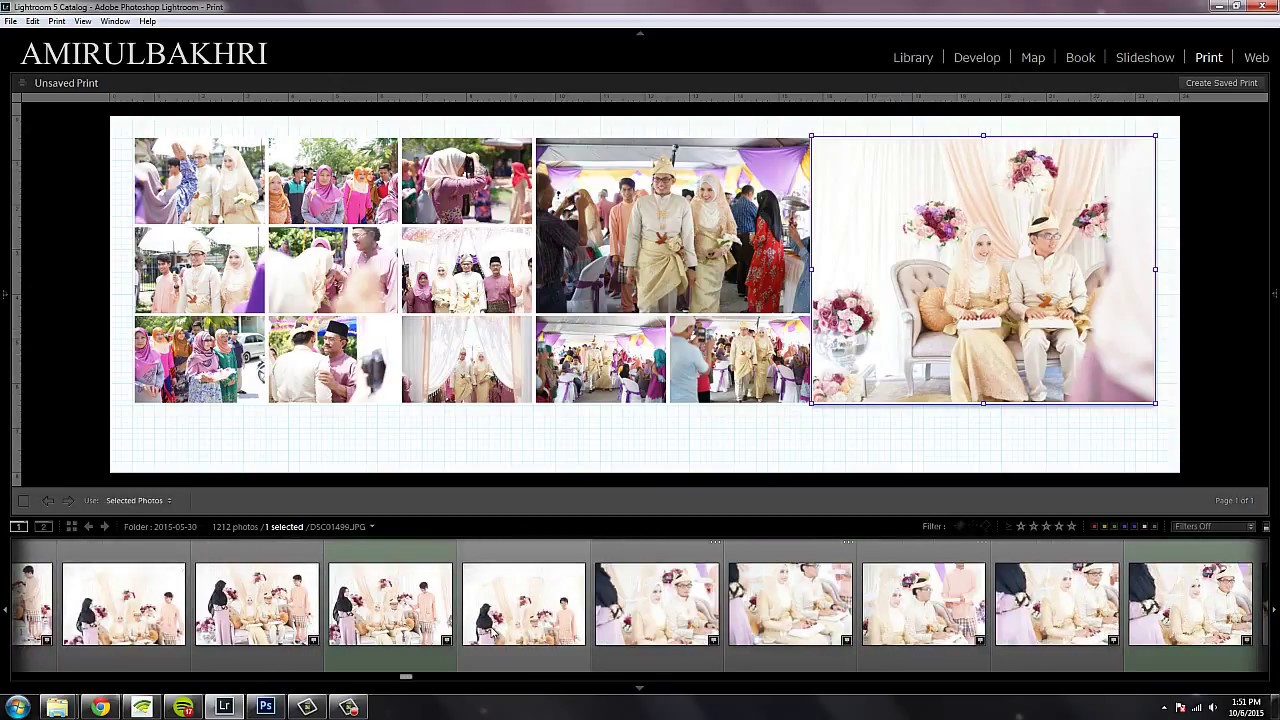Toggle the rejected flag filter icon
This screenshot has width=1280, height=720.
tap(985, 526)
